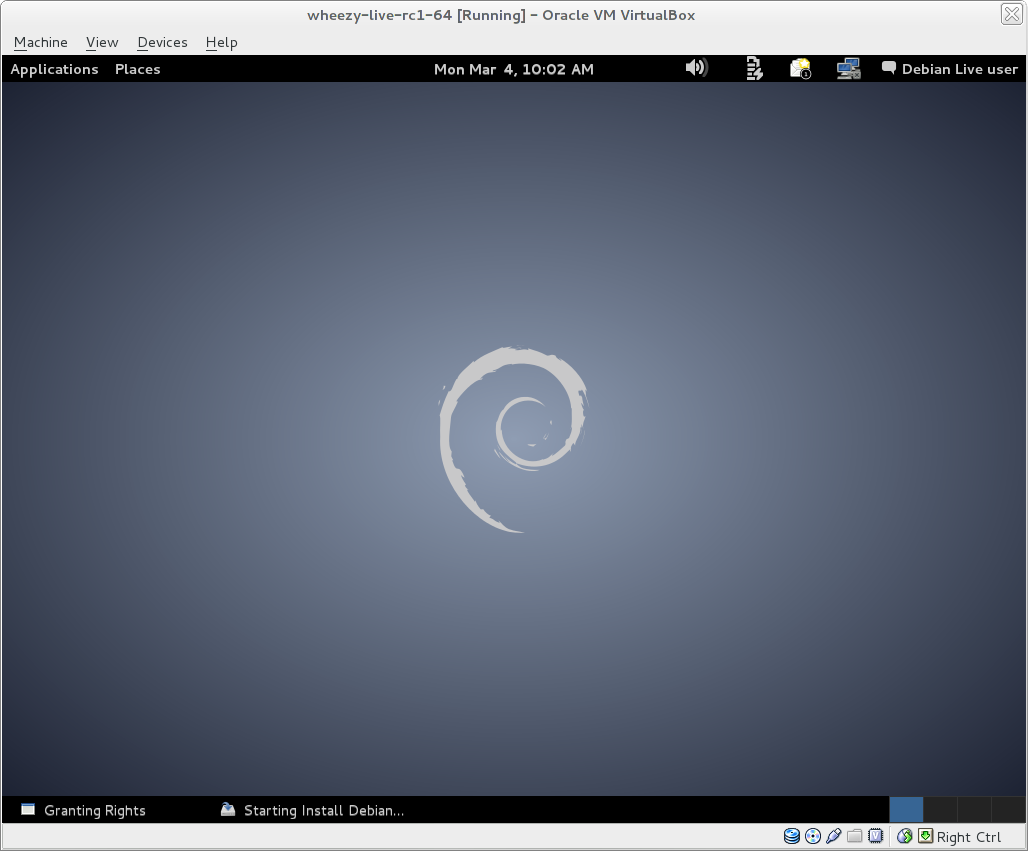Switch to Starting Install Debian window
1028x851 pixels.
pos(324,810)
